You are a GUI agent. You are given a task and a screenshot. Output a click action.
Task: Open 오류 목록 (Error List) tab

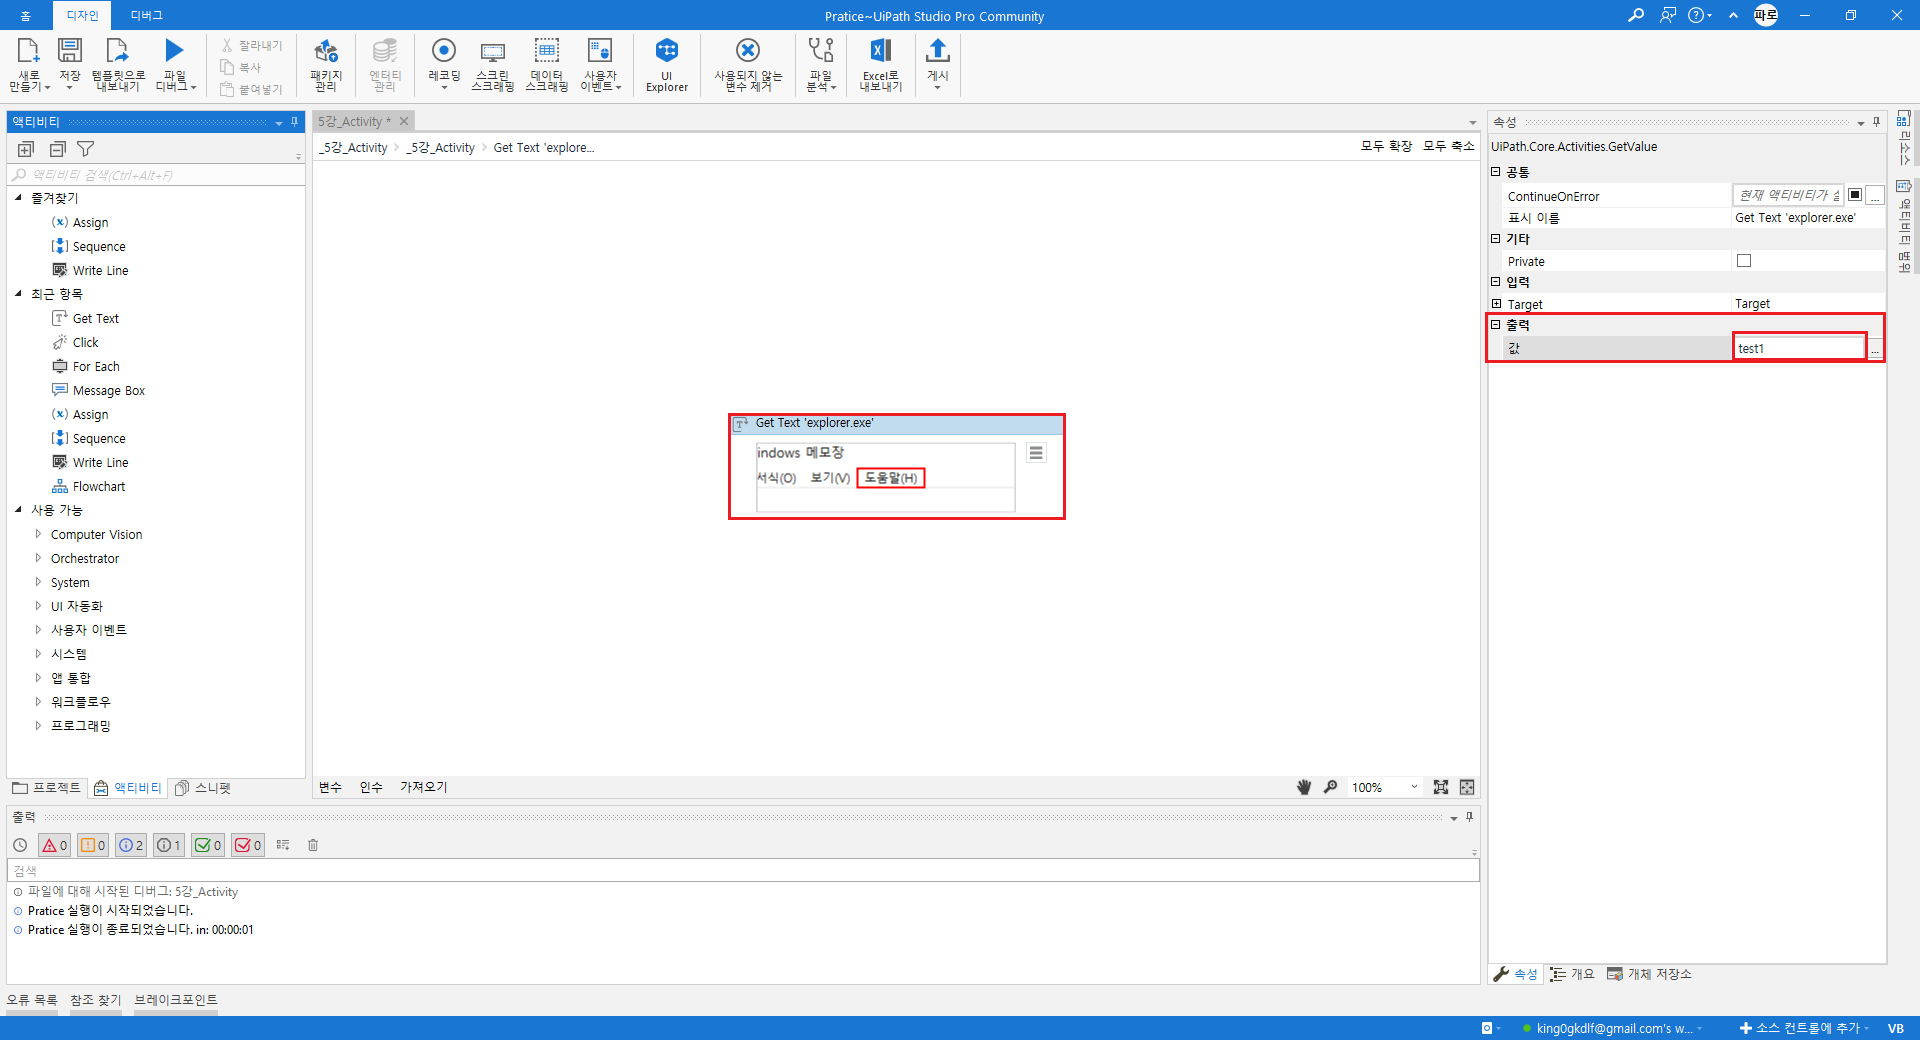pos(32,1000)
